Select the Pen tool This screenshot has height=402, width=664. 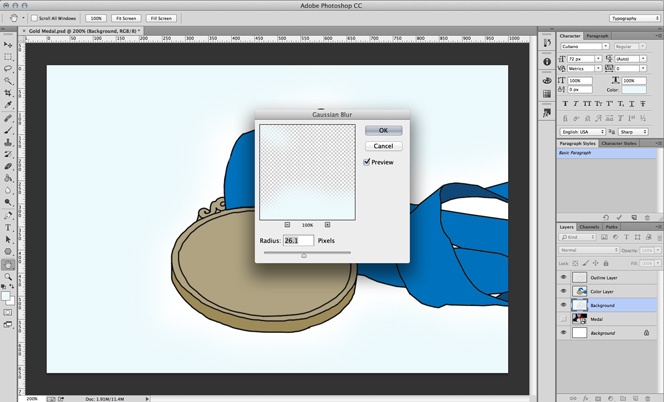[8, 216]
